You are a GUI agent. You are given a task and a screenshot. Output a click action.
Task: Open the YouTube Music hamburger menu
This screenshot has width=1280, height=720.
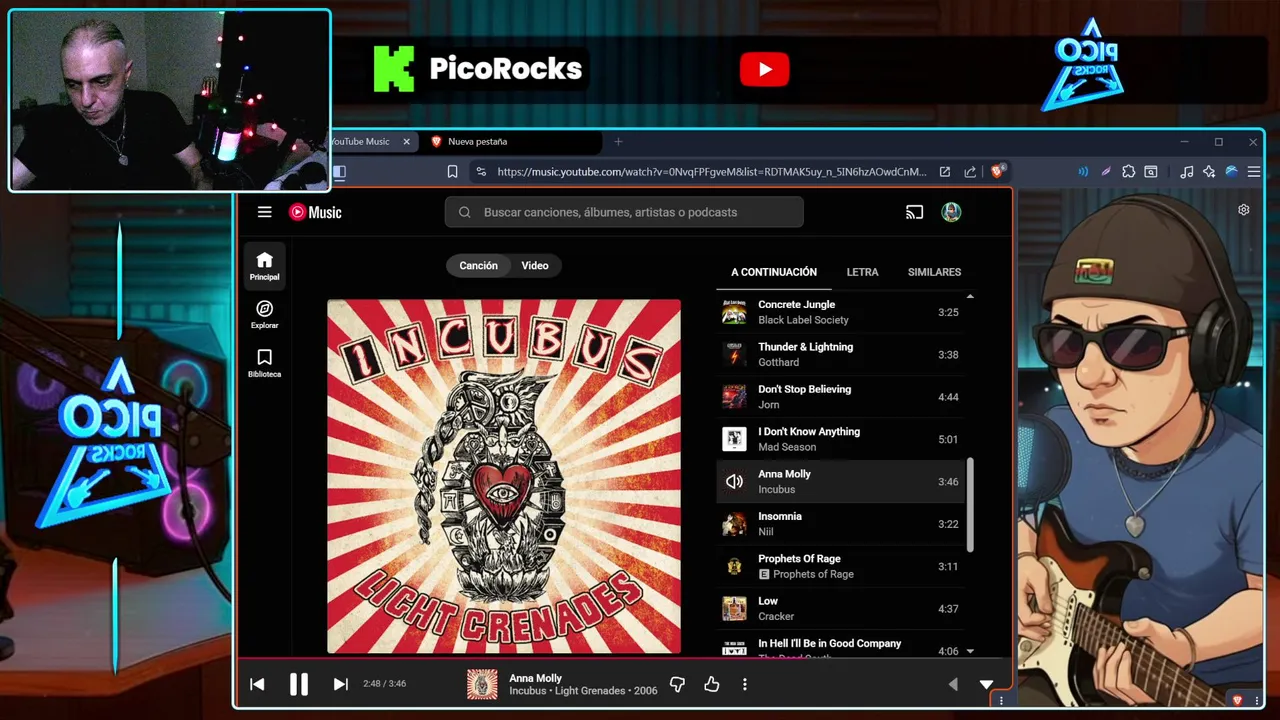264,212
